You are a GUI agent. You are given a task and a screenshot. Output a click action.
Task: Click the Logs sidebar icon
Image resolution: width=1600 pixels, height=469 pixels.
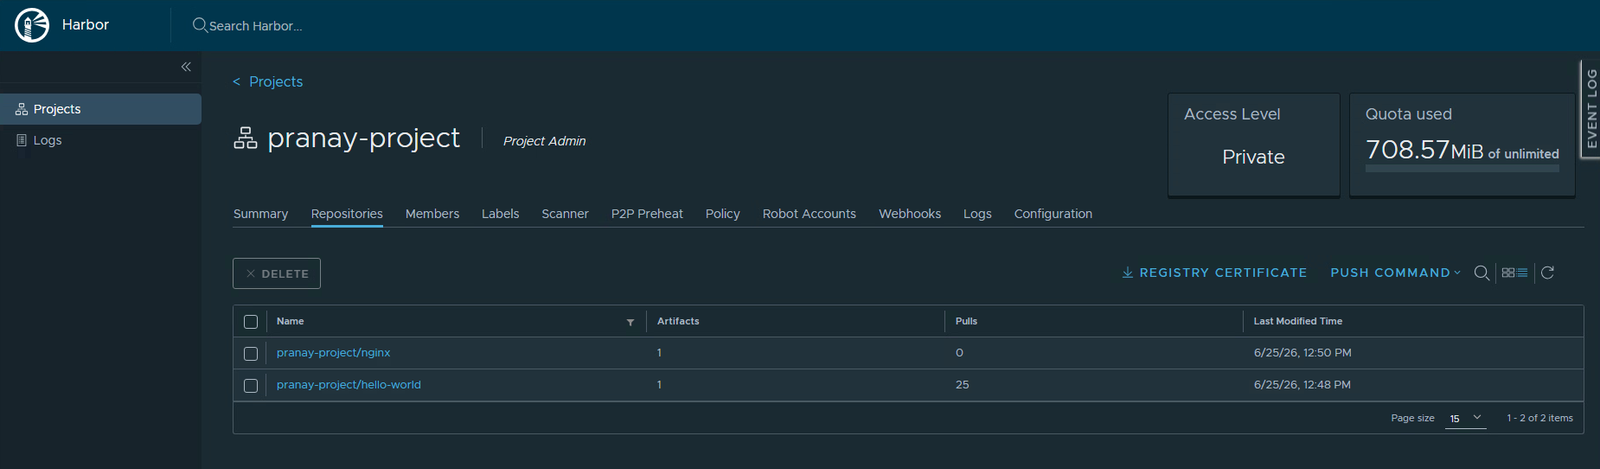[21, 140]
